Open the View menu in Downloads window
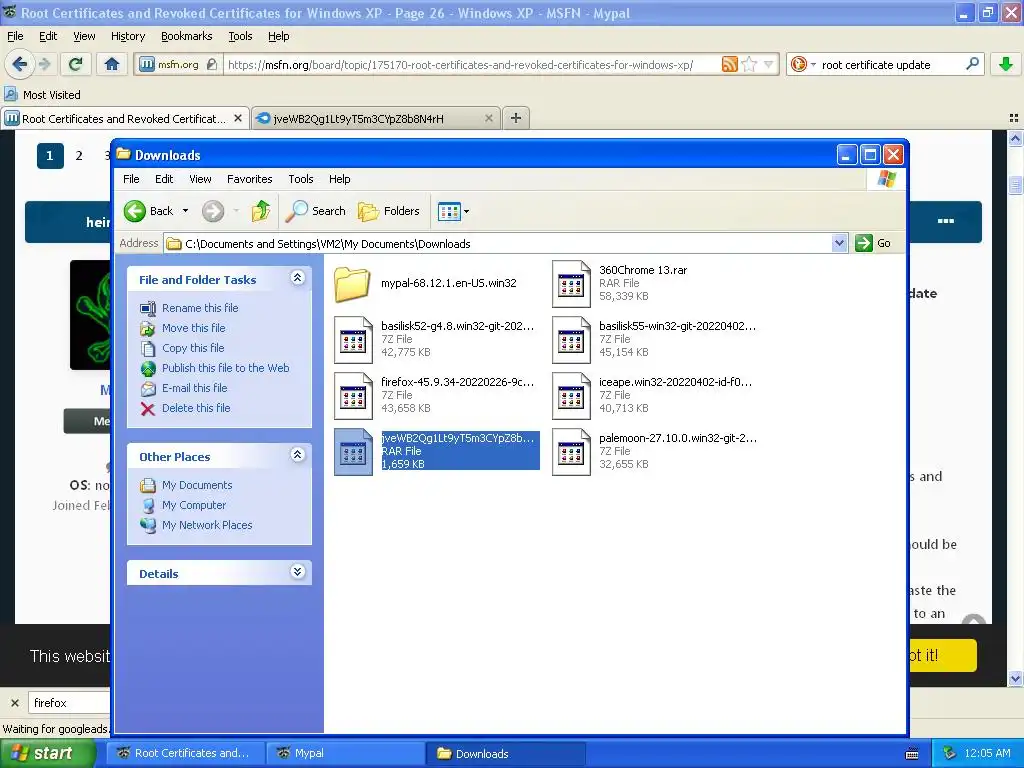Screen dimensions: 1024x768 click(x=200, y=179)
